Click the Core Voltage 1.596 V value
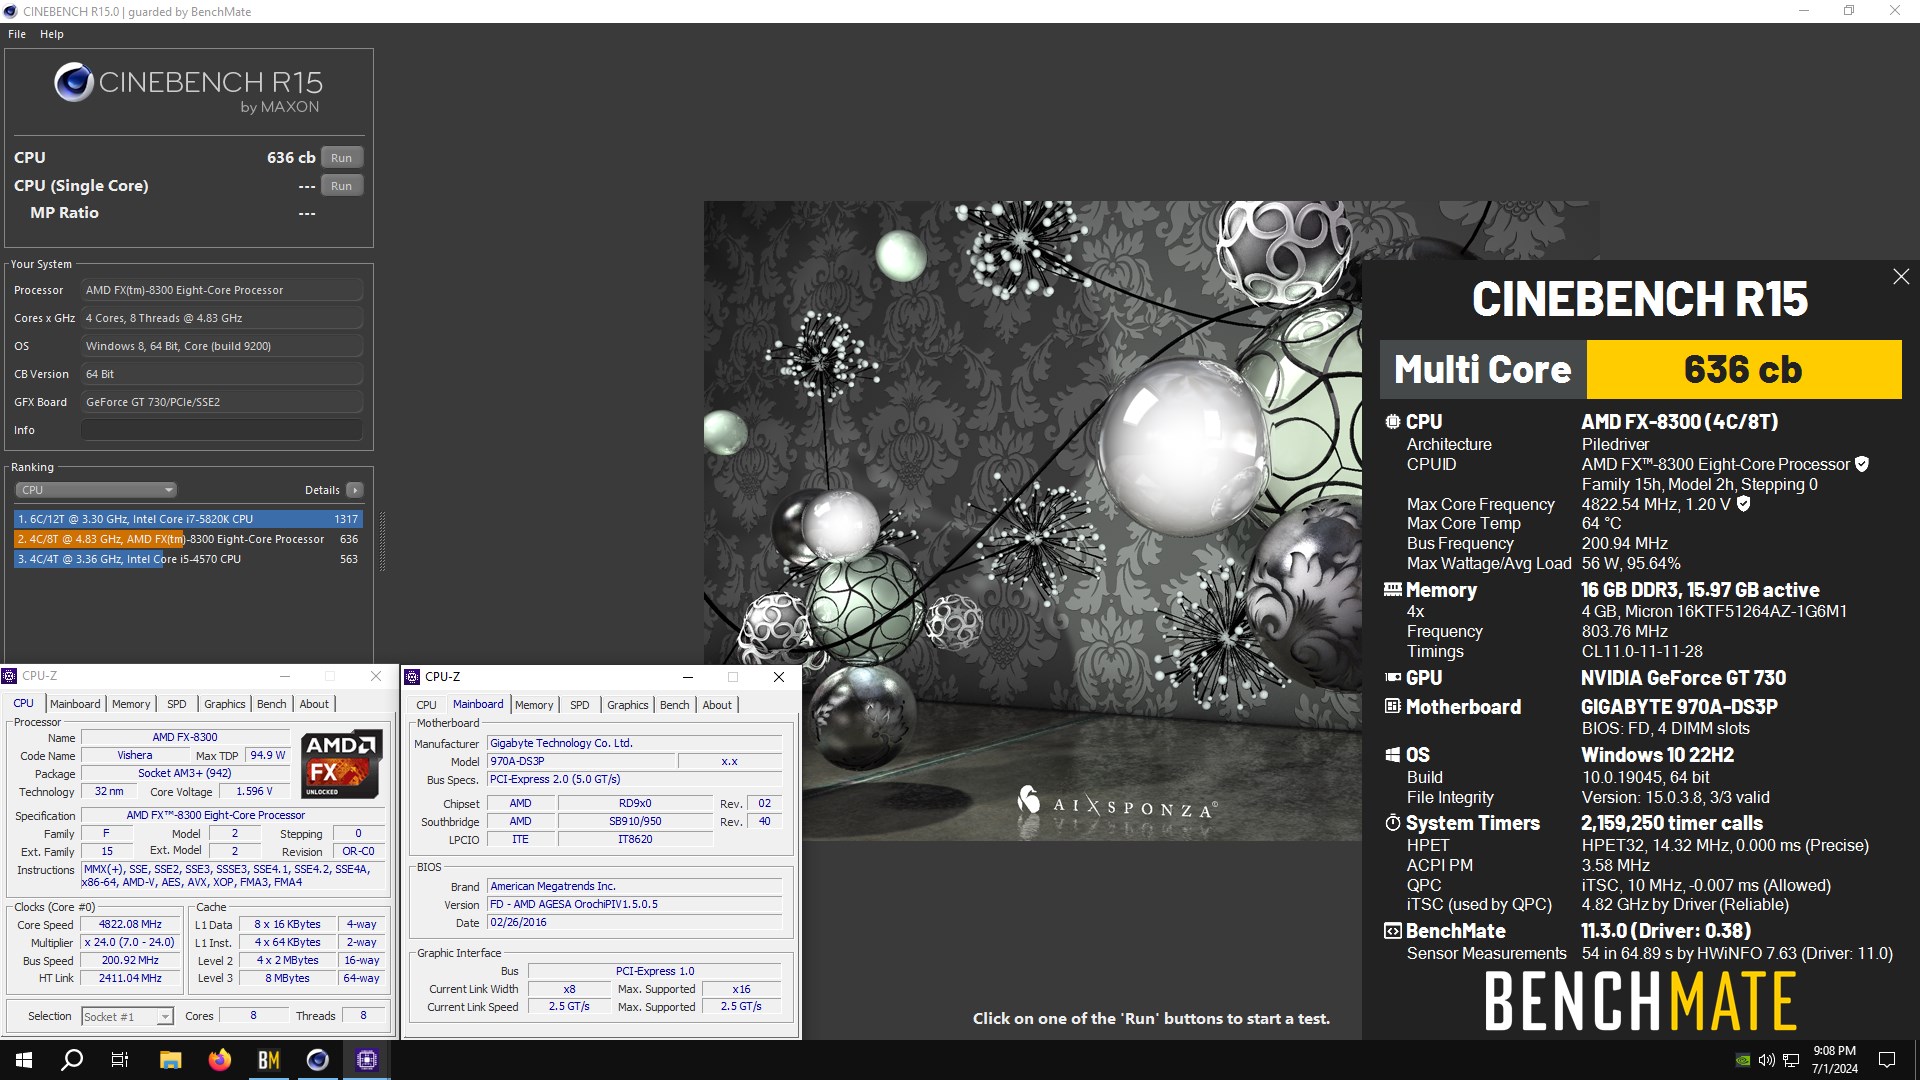 point(255,791)
